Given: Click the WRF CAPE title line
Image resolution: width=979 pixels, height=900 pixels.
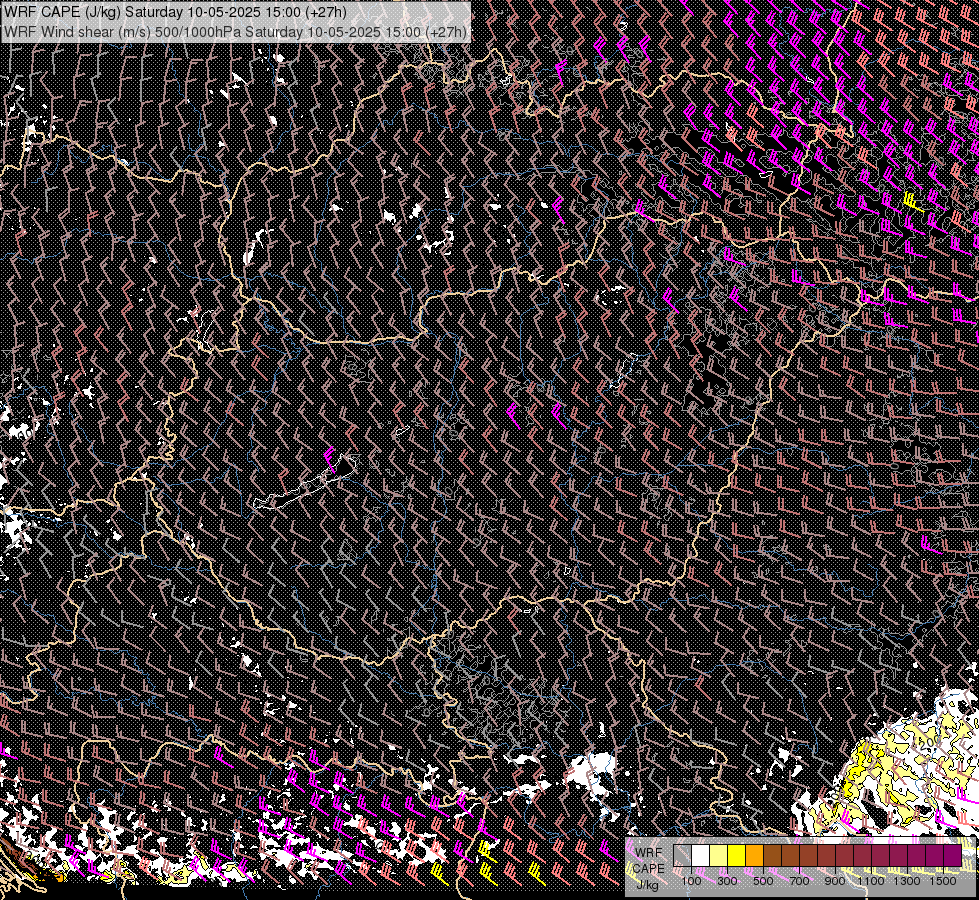Looking at the screenshot, I should click(175, 12).
